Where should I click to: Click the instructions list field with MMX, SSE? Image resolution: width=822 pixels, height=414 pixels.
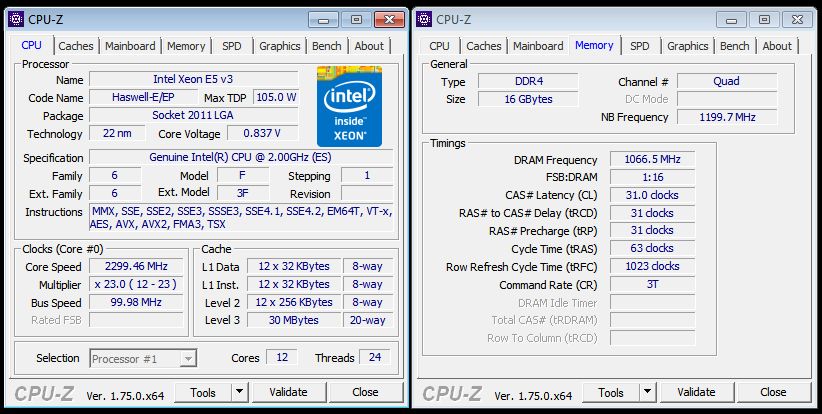241,217
